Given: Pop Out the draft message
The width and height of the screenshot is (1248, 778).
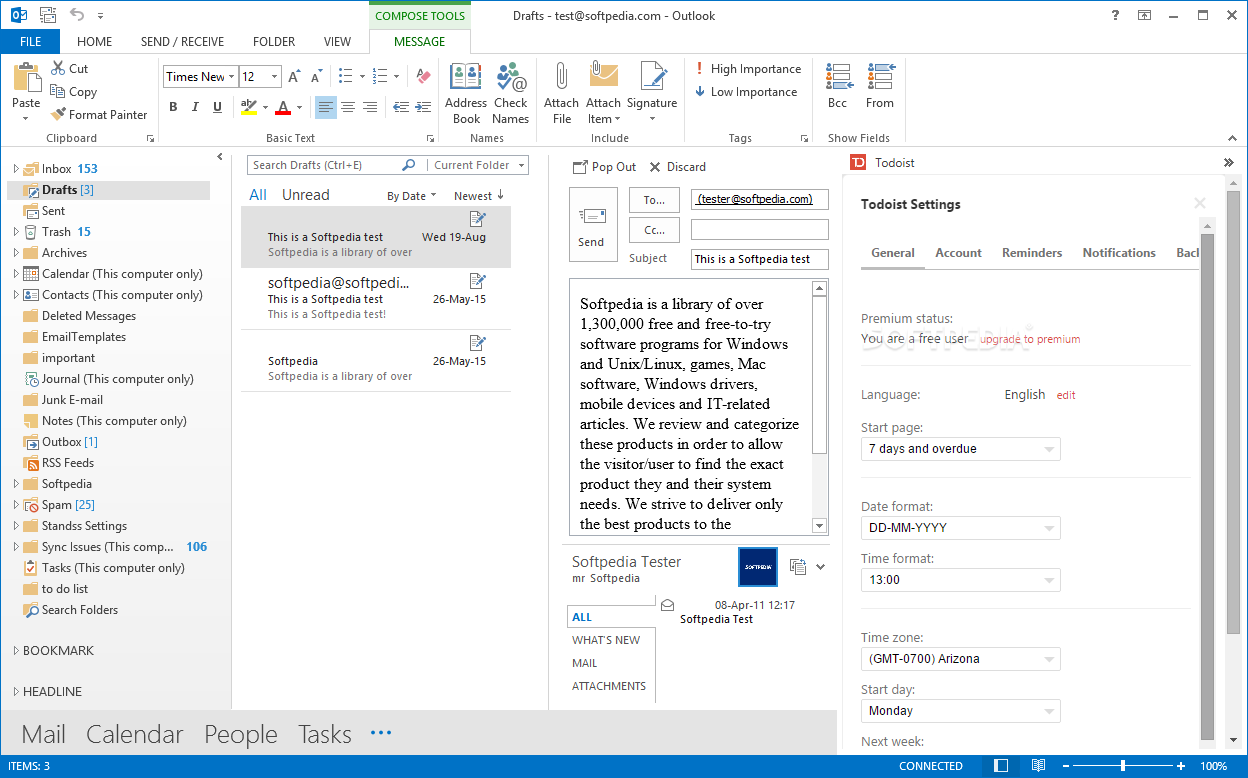Looking at the screenshot, I should pyautogui.click(x=604, y=167).
